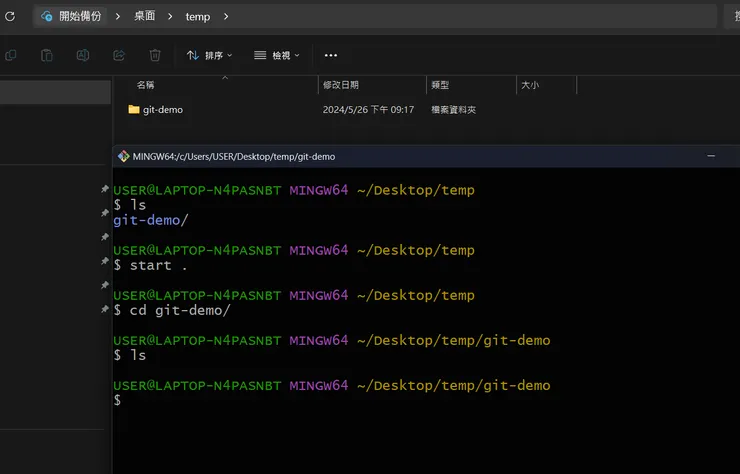Click the Share icon in the toolbar
740x474 pixels.
(119, 55)
